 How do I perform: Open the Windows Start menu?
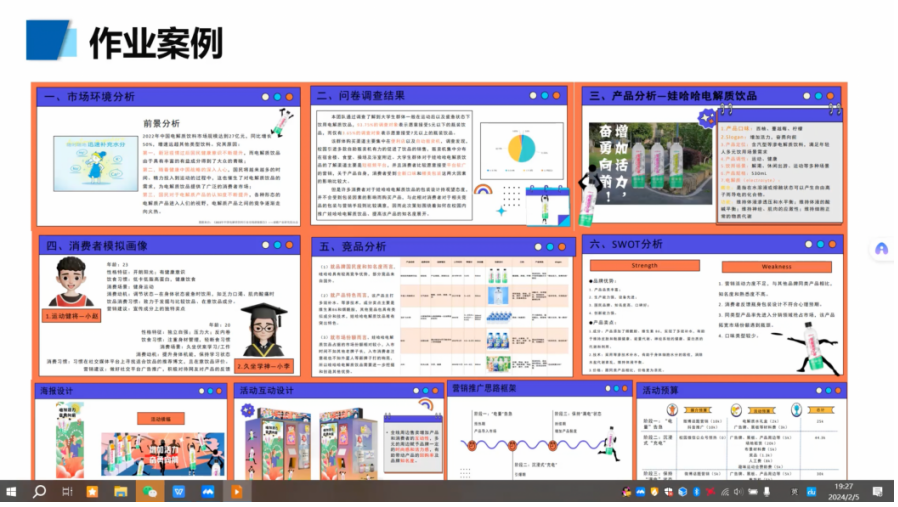coord(12,492)
